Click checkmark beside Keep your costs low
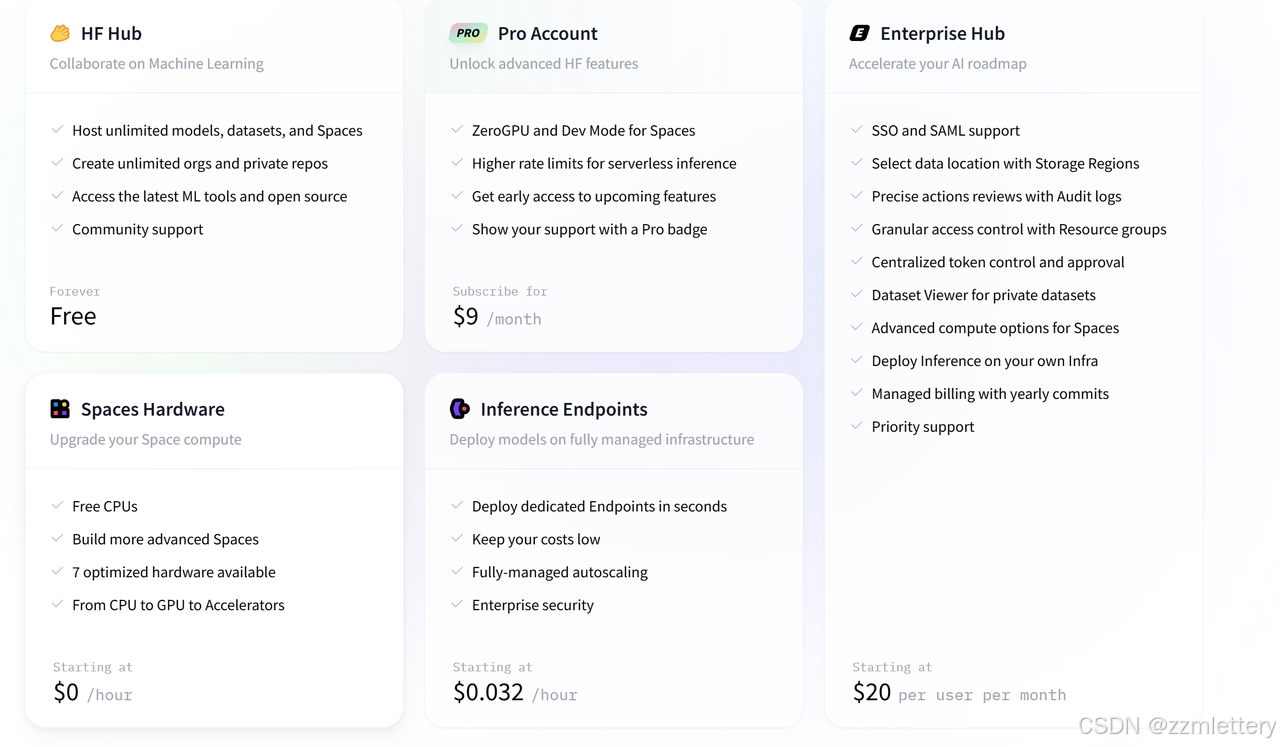This screenshot has width=1280, height=747. pyautogui.click(x=457, y=539)
